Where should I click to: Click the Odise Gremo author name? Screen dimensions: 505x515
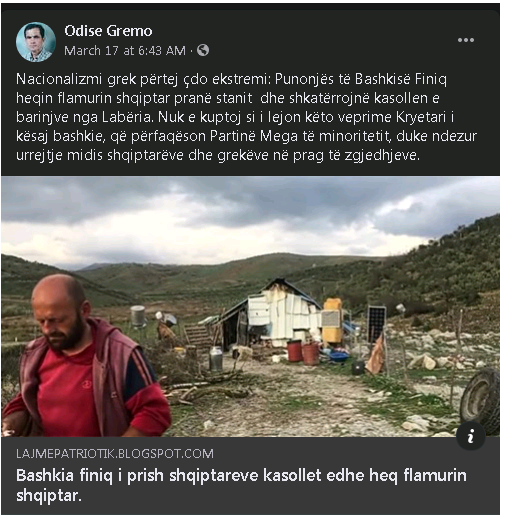[x=108, y=31]
